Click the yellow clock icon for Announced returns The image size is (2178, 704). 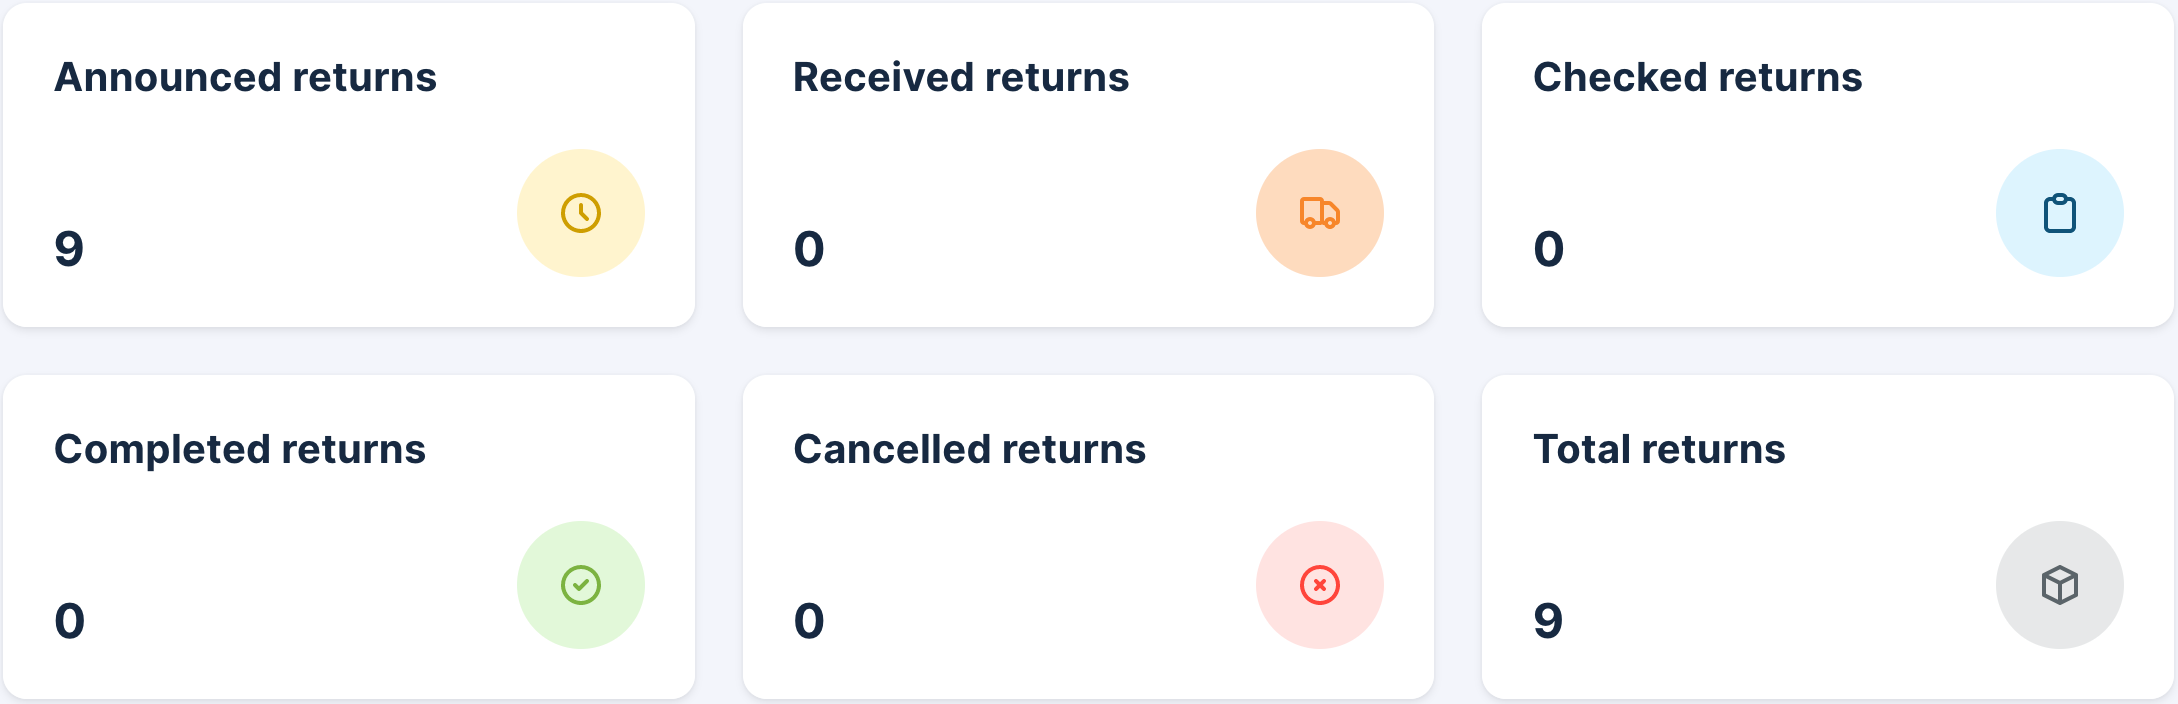[x=580, y=213]
